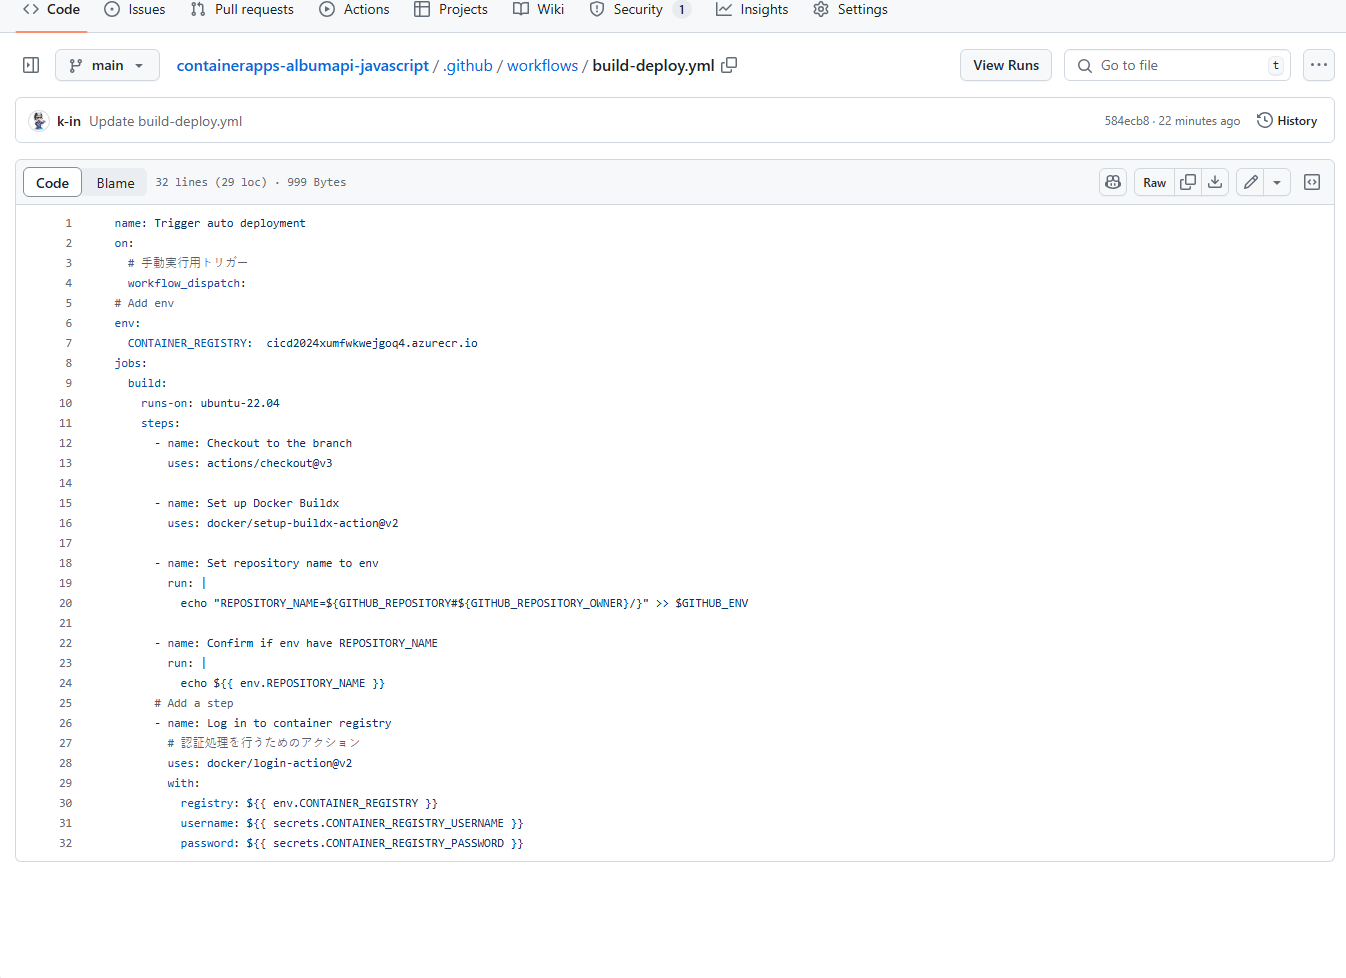Click the '# Add a step' comment

click(194, 703)
